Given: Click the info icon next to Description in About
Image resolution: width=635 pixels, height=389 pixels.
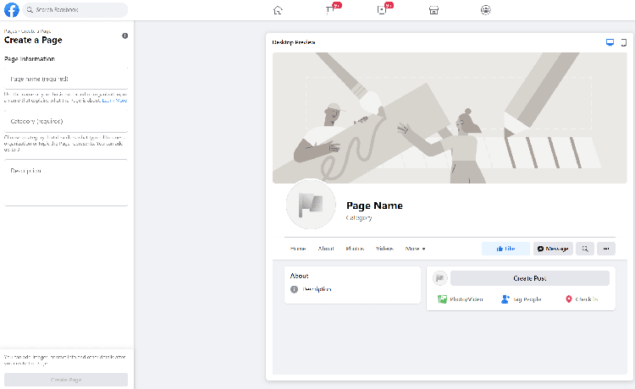Looking at the screenshot, I should pyautogui.click(x=294, y=289).
